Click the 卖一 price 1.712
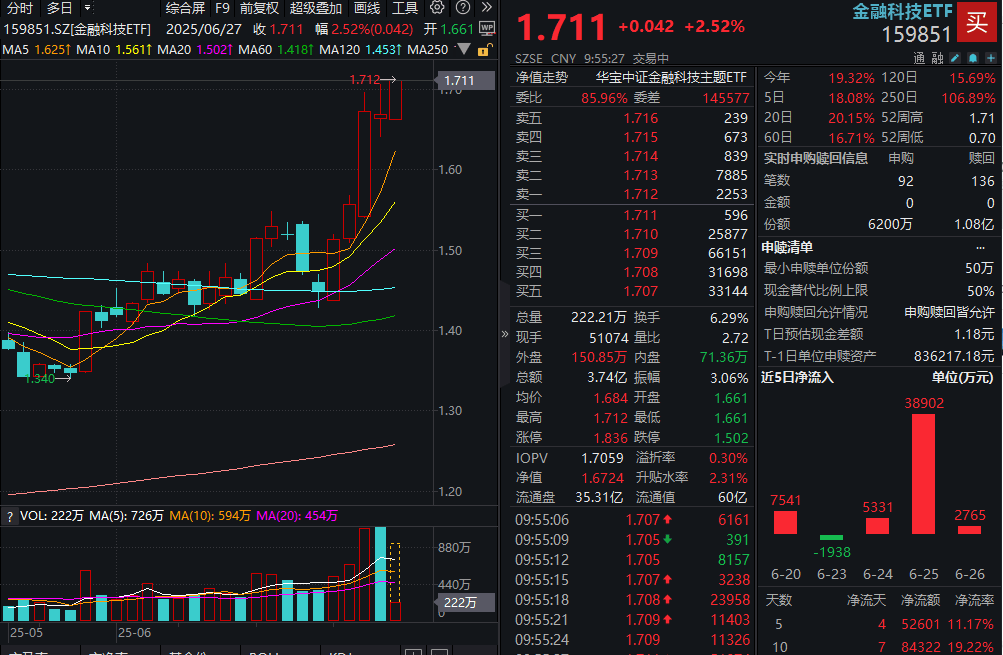The height and width of the screenshot is (655, 1003). (x=640, y=194)
